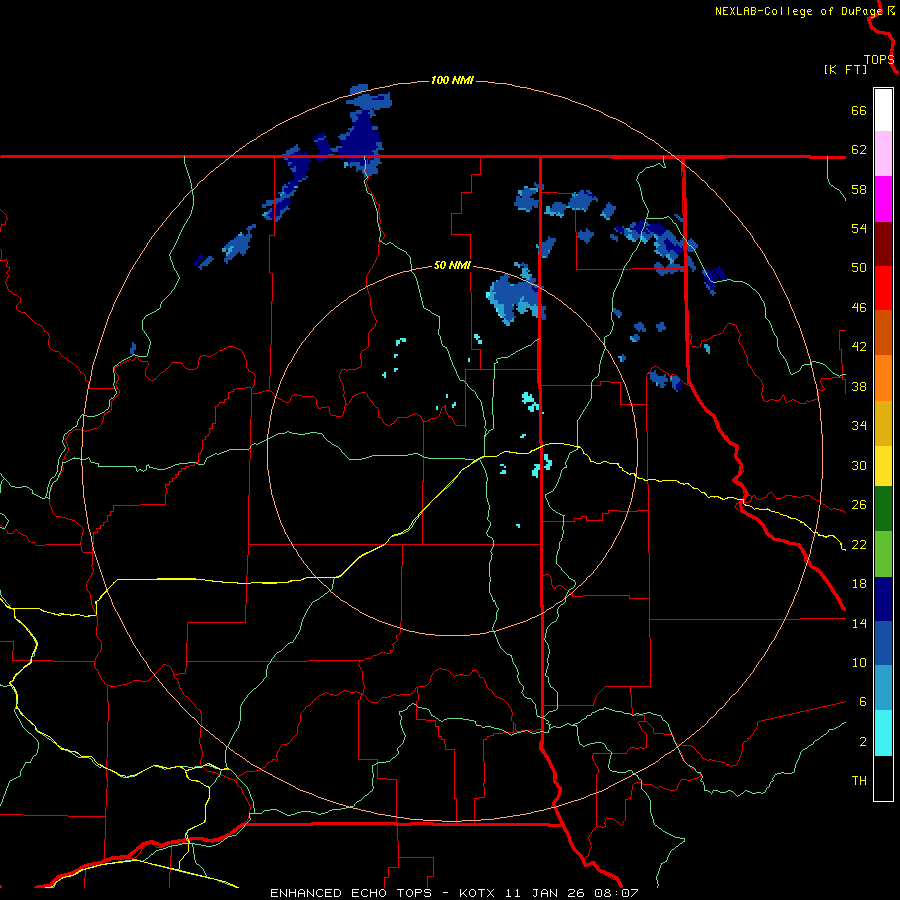The height and width of the screenshot is (900, 900).
Task: Click the ENHANCED ECHO TOPS KOTX timestamp caption
Action: click(x=454, y=893)
